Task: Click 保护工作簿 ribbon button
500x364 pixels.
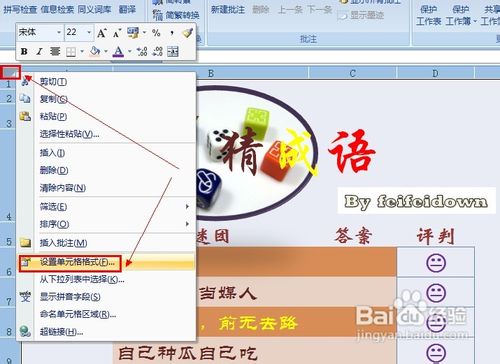Action: (x=461, y=15)
